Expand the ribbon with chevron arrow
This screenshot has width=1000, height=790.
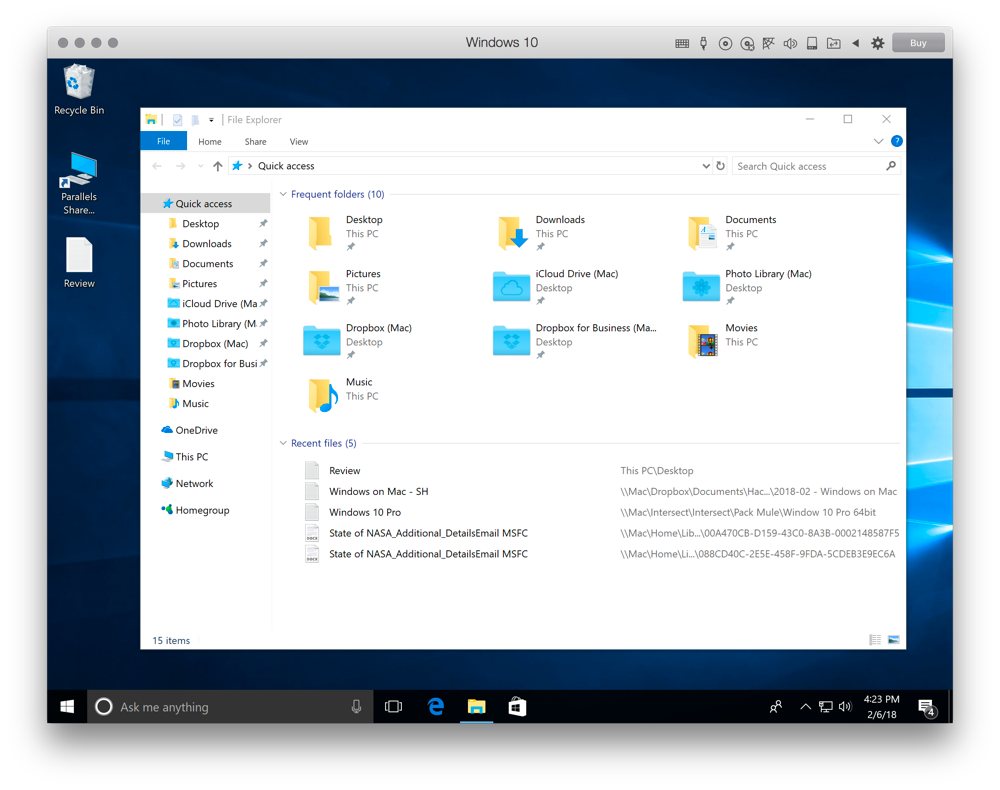click(878, 141)
